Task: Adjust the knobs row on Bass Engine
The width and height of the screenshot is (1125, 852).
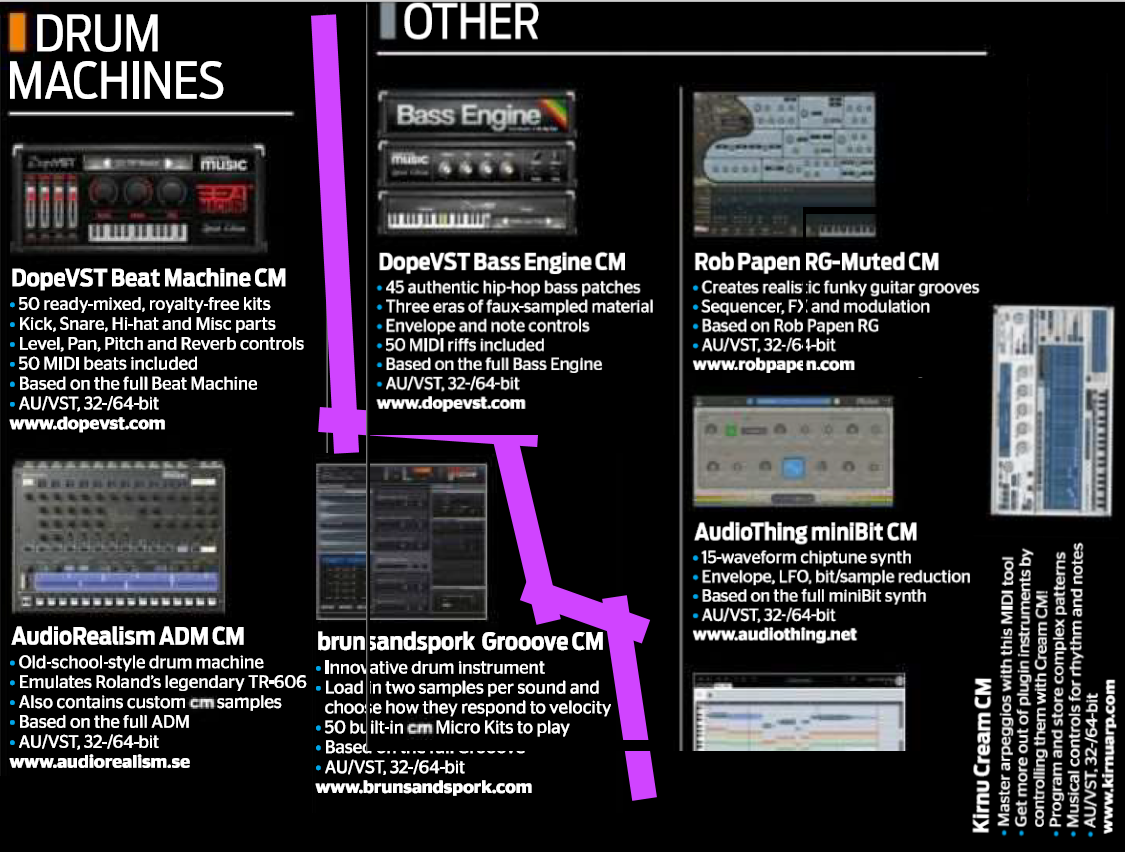Action: (476, 162)
